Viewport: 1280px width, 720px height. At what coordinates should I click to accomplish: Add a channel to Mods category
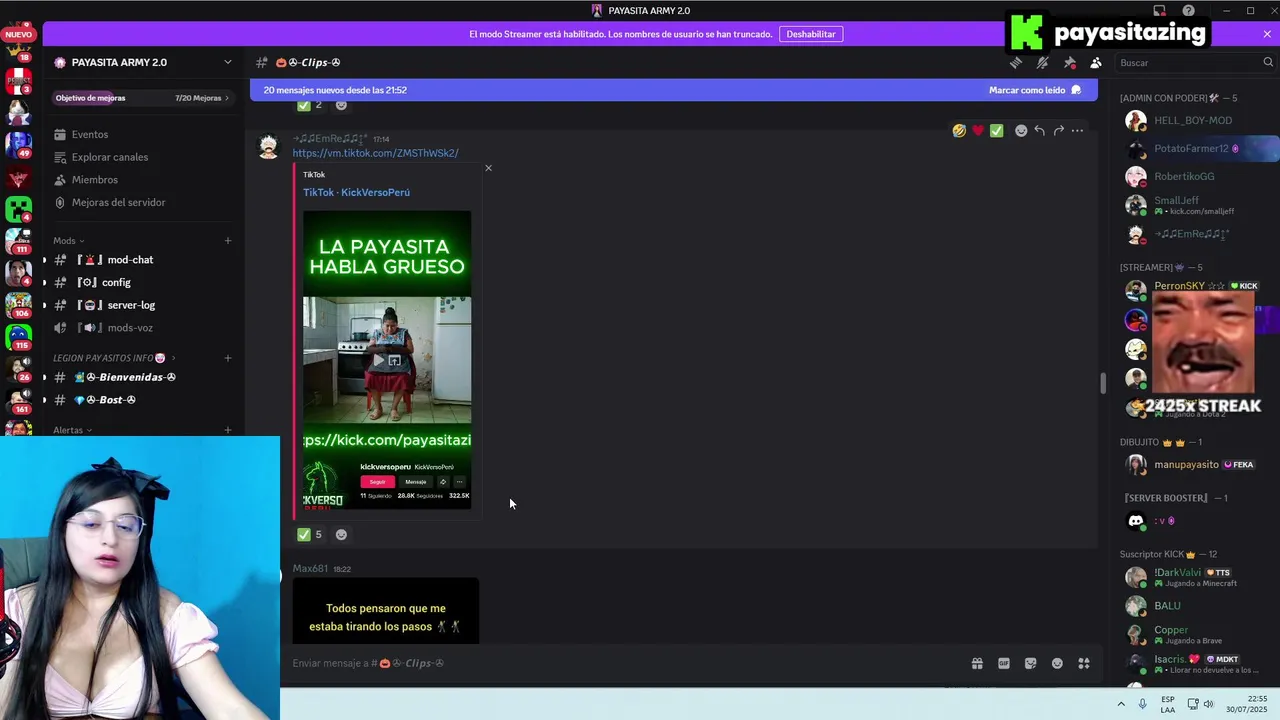228,241
